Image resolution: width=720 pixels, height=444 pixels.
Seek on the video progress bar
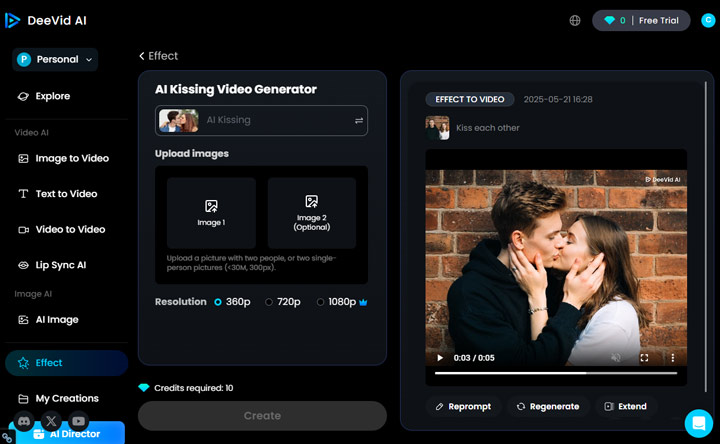tap(556, 373)
